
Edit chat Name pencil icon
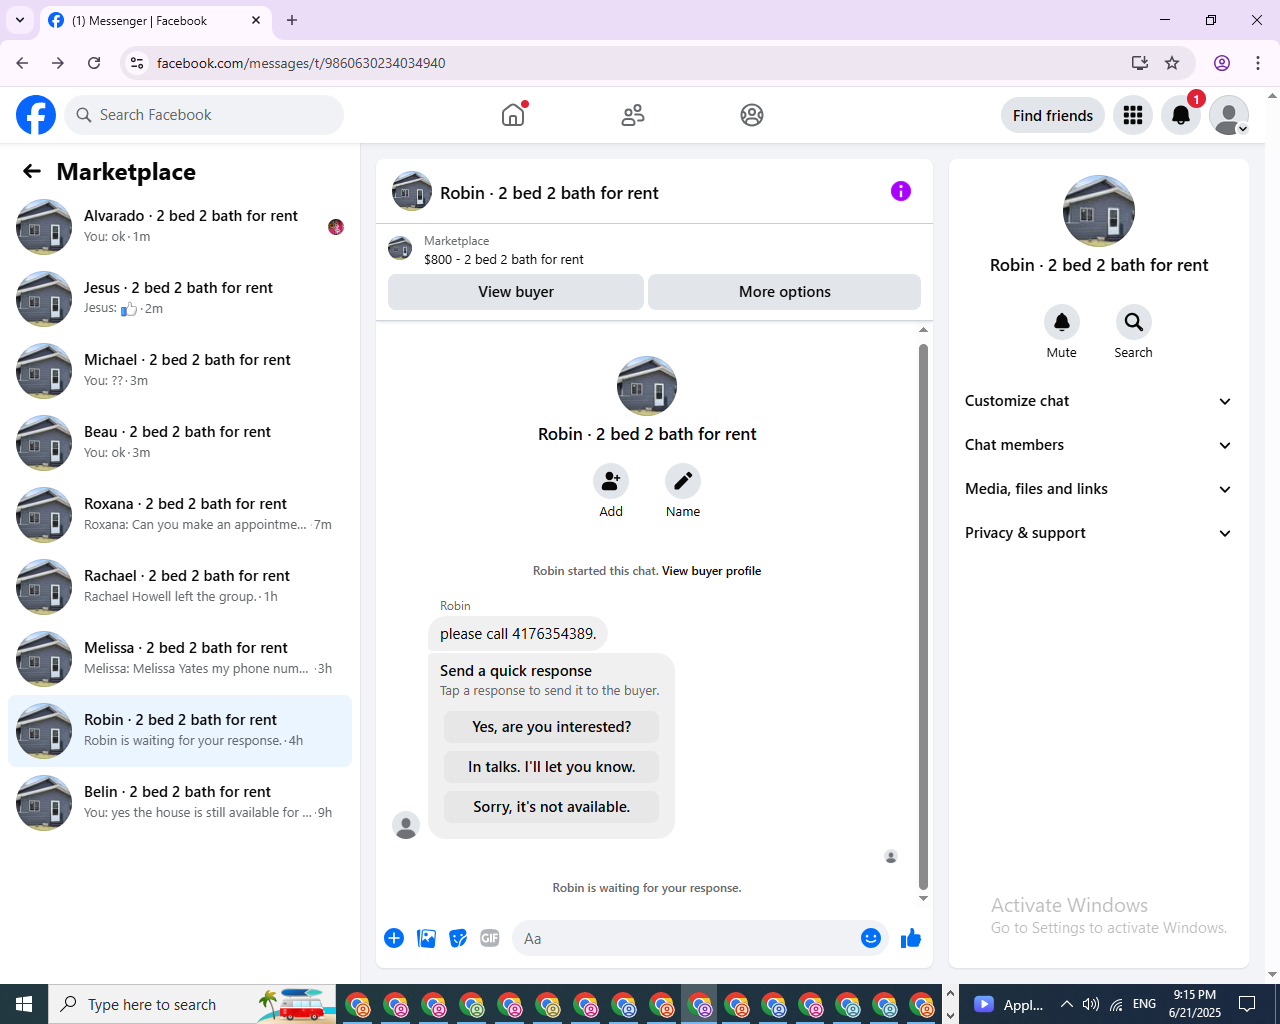683,481
